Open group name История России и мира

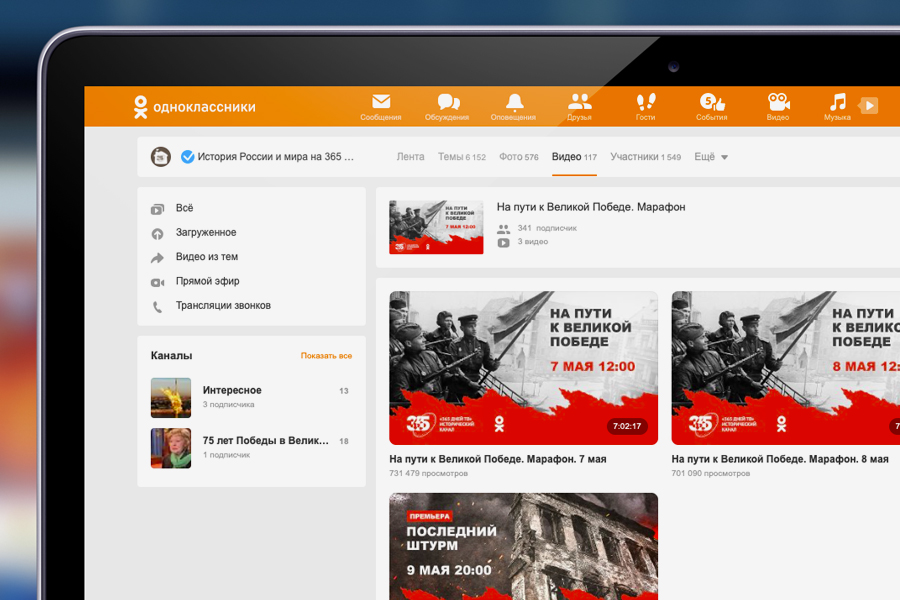[276, 157]
